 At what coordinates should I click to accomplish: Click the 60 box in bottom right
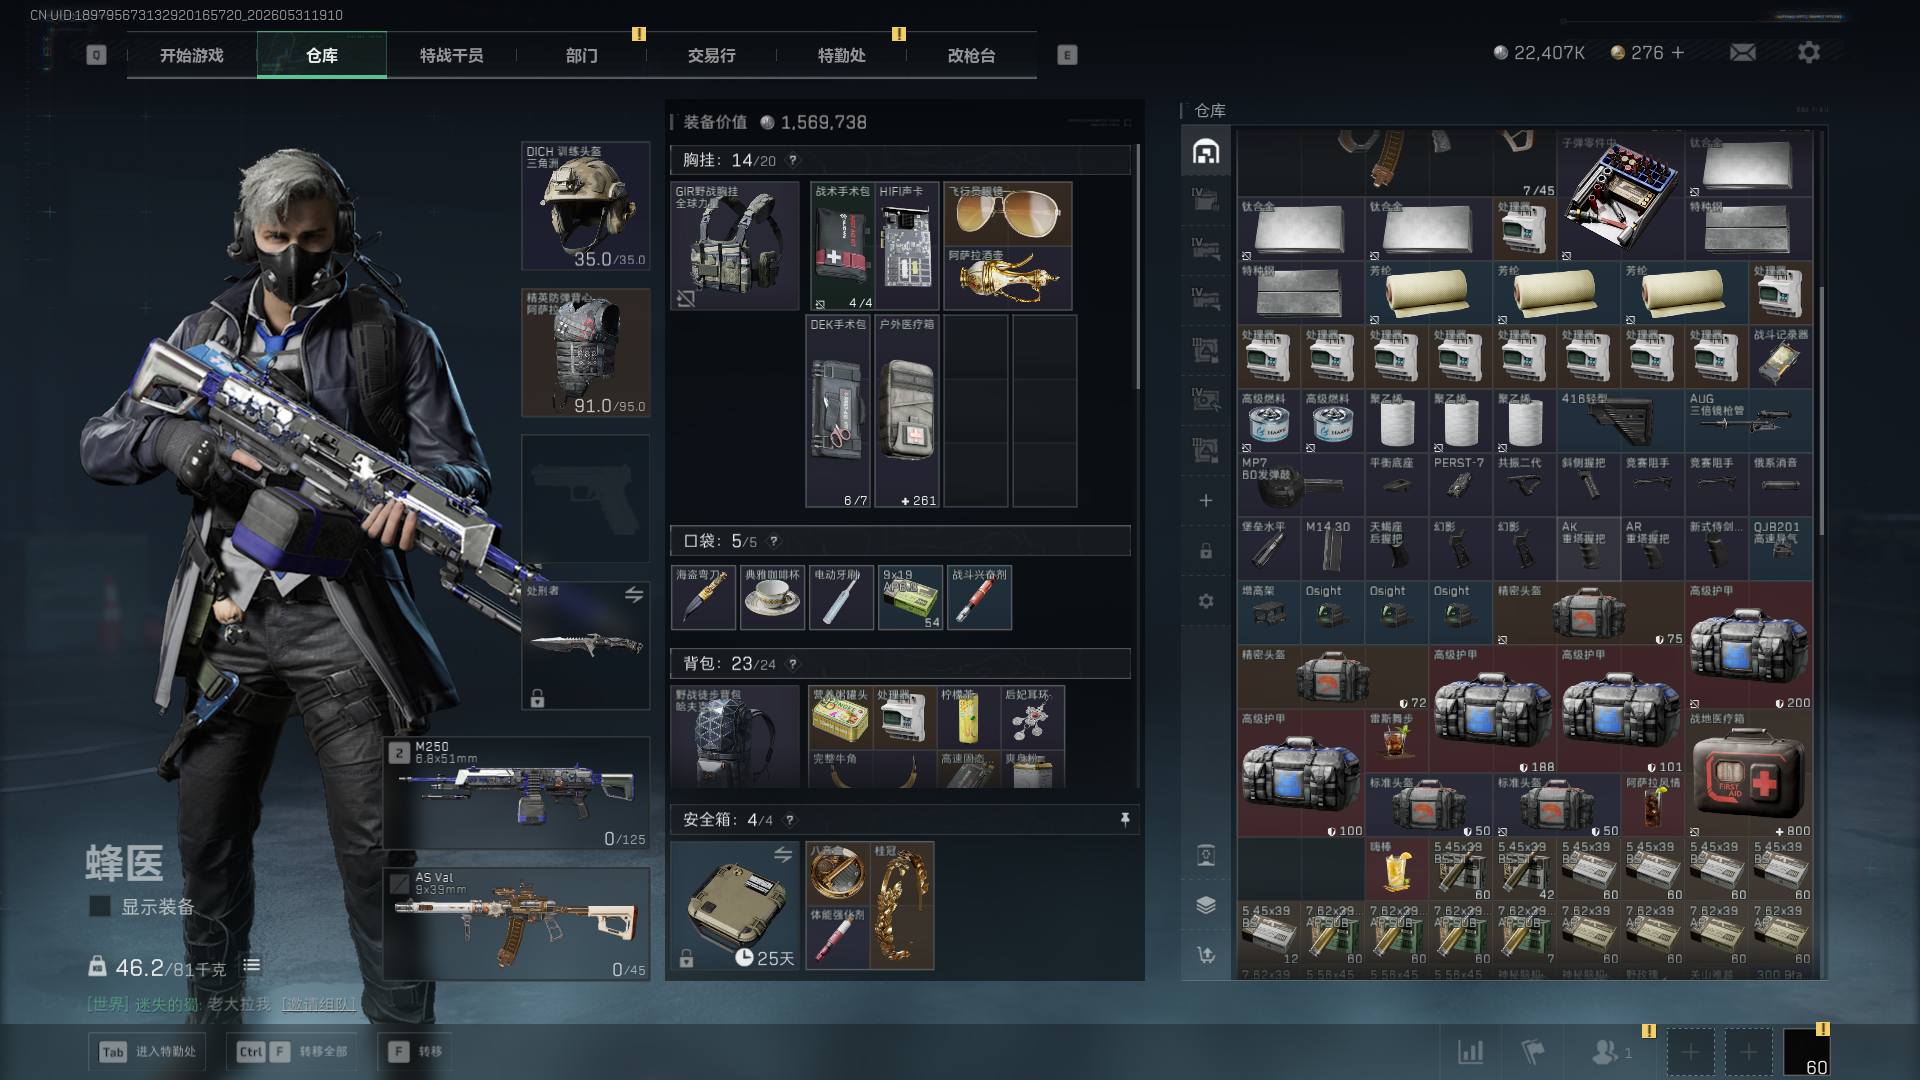tap(1807, 1052)
